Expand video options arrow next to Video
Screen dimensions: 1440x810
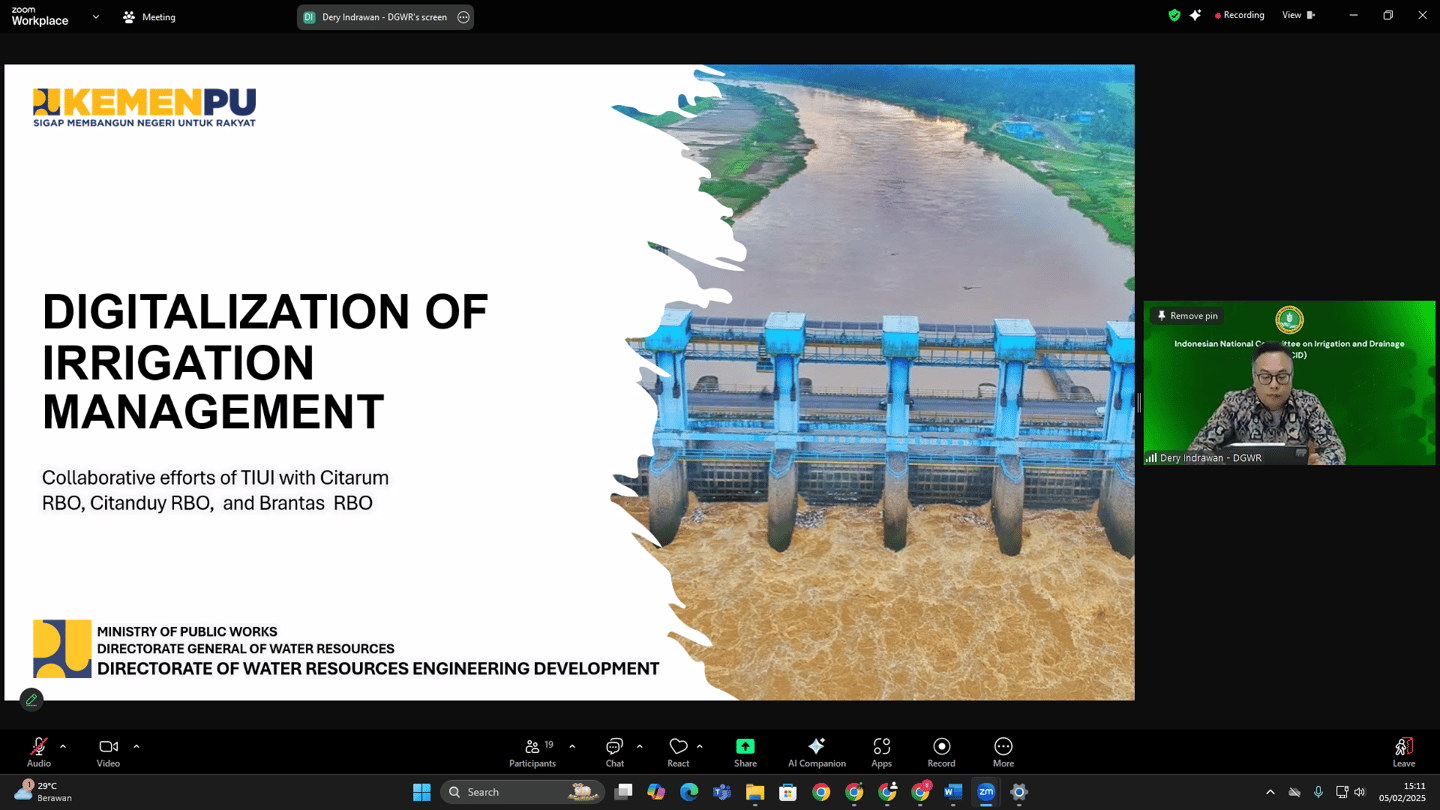click(x=136, y=747)
